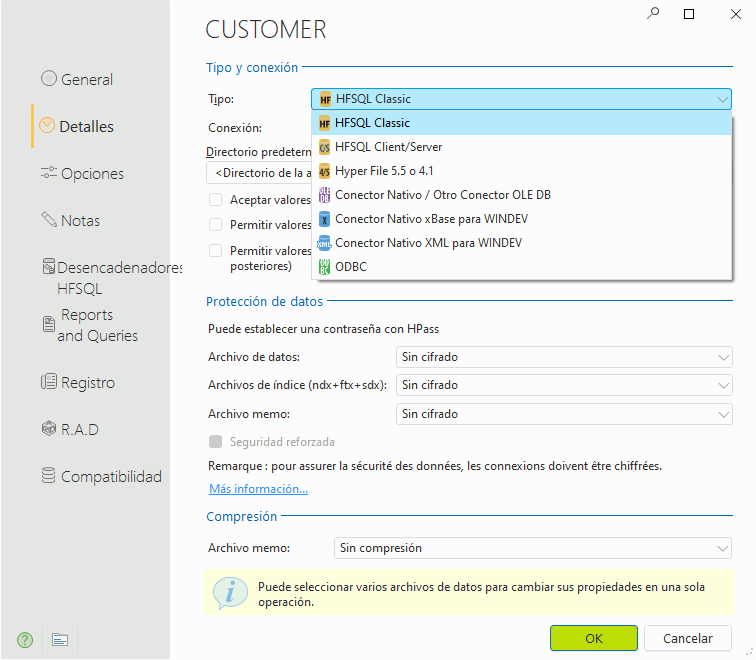Viewport: 756px width, 660px height.
Task: Confirm with the OK button
Action: click(x=594, y=638)
